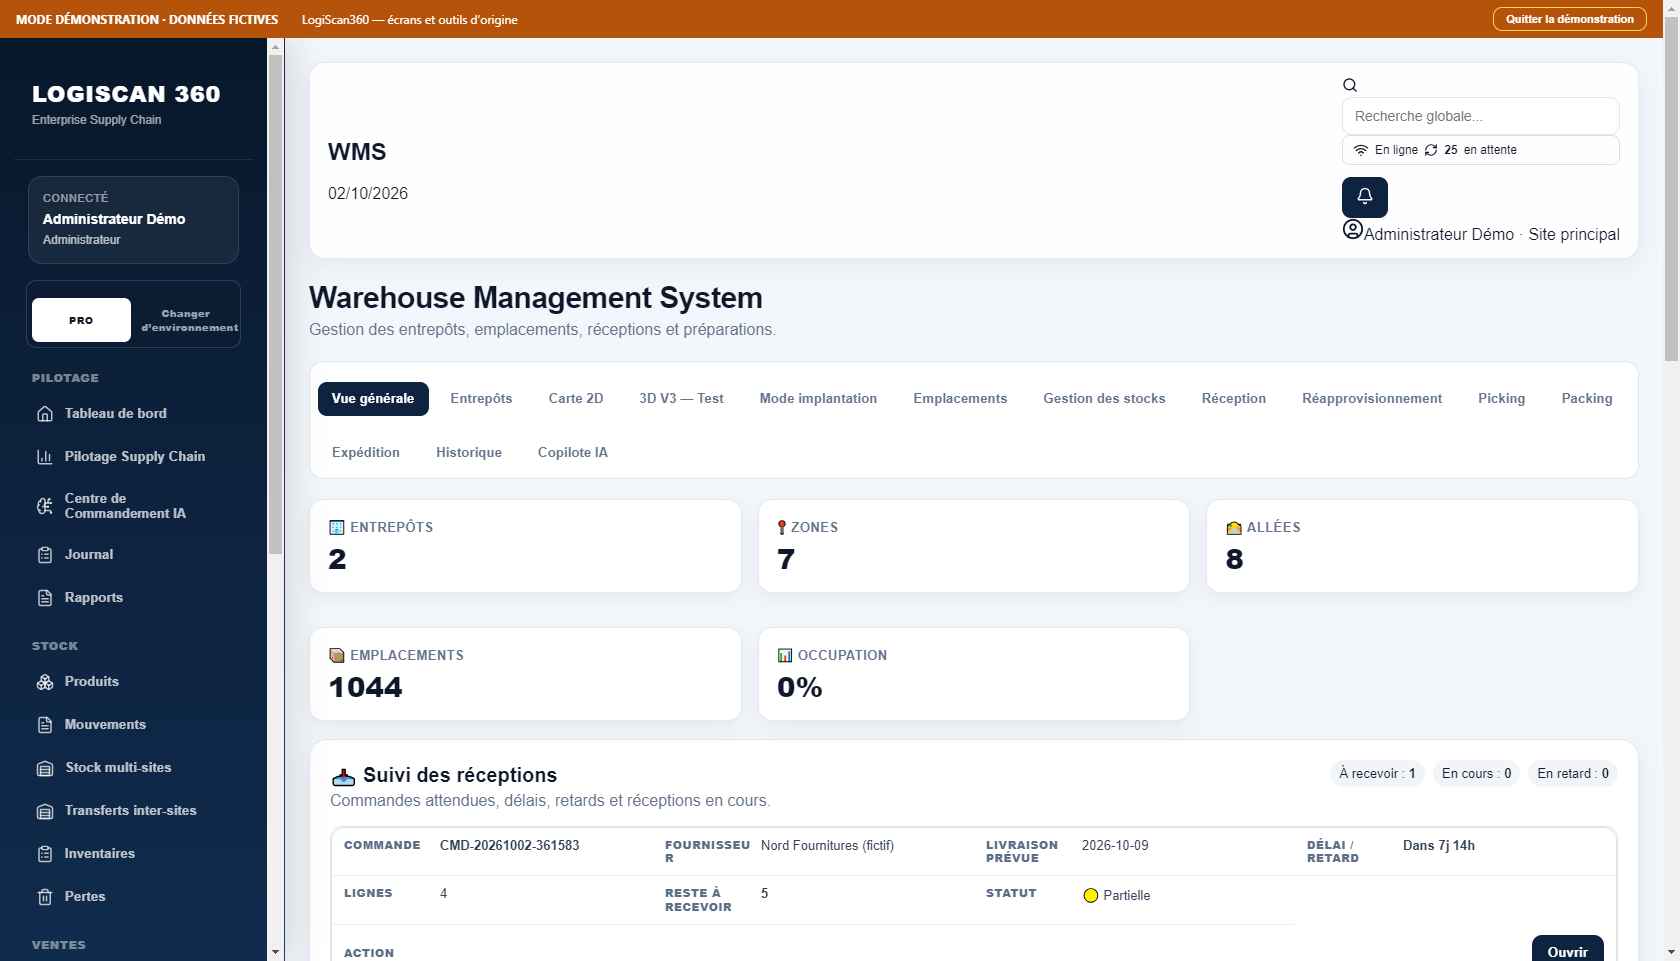
Task: Click Quitter la démonstration button
Action: tap(1570, 19)
